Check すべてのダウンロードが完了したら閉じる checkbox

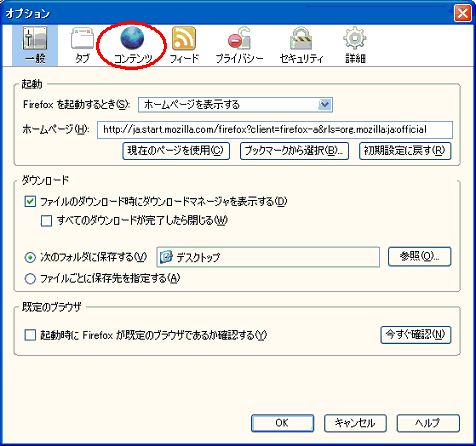click(x=46, y=221)
